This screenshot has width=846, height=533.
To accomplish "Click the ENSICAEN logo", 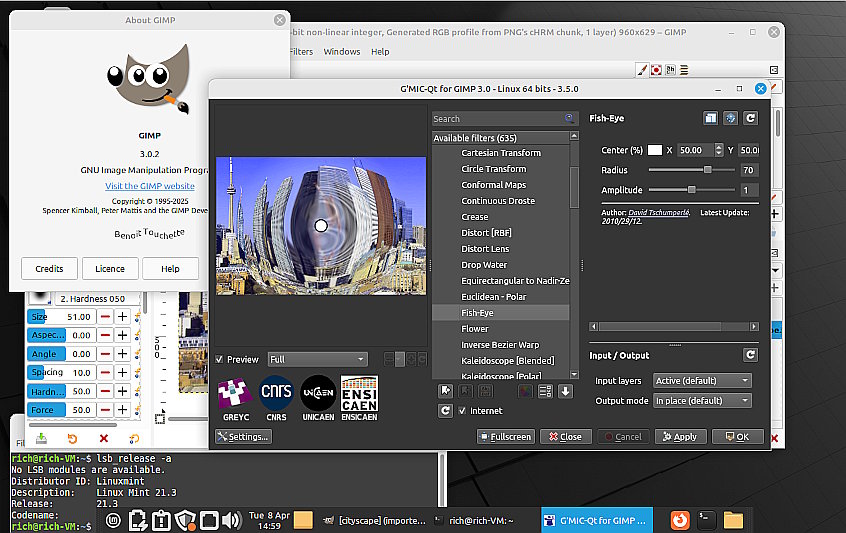I will tap(359, 399).
